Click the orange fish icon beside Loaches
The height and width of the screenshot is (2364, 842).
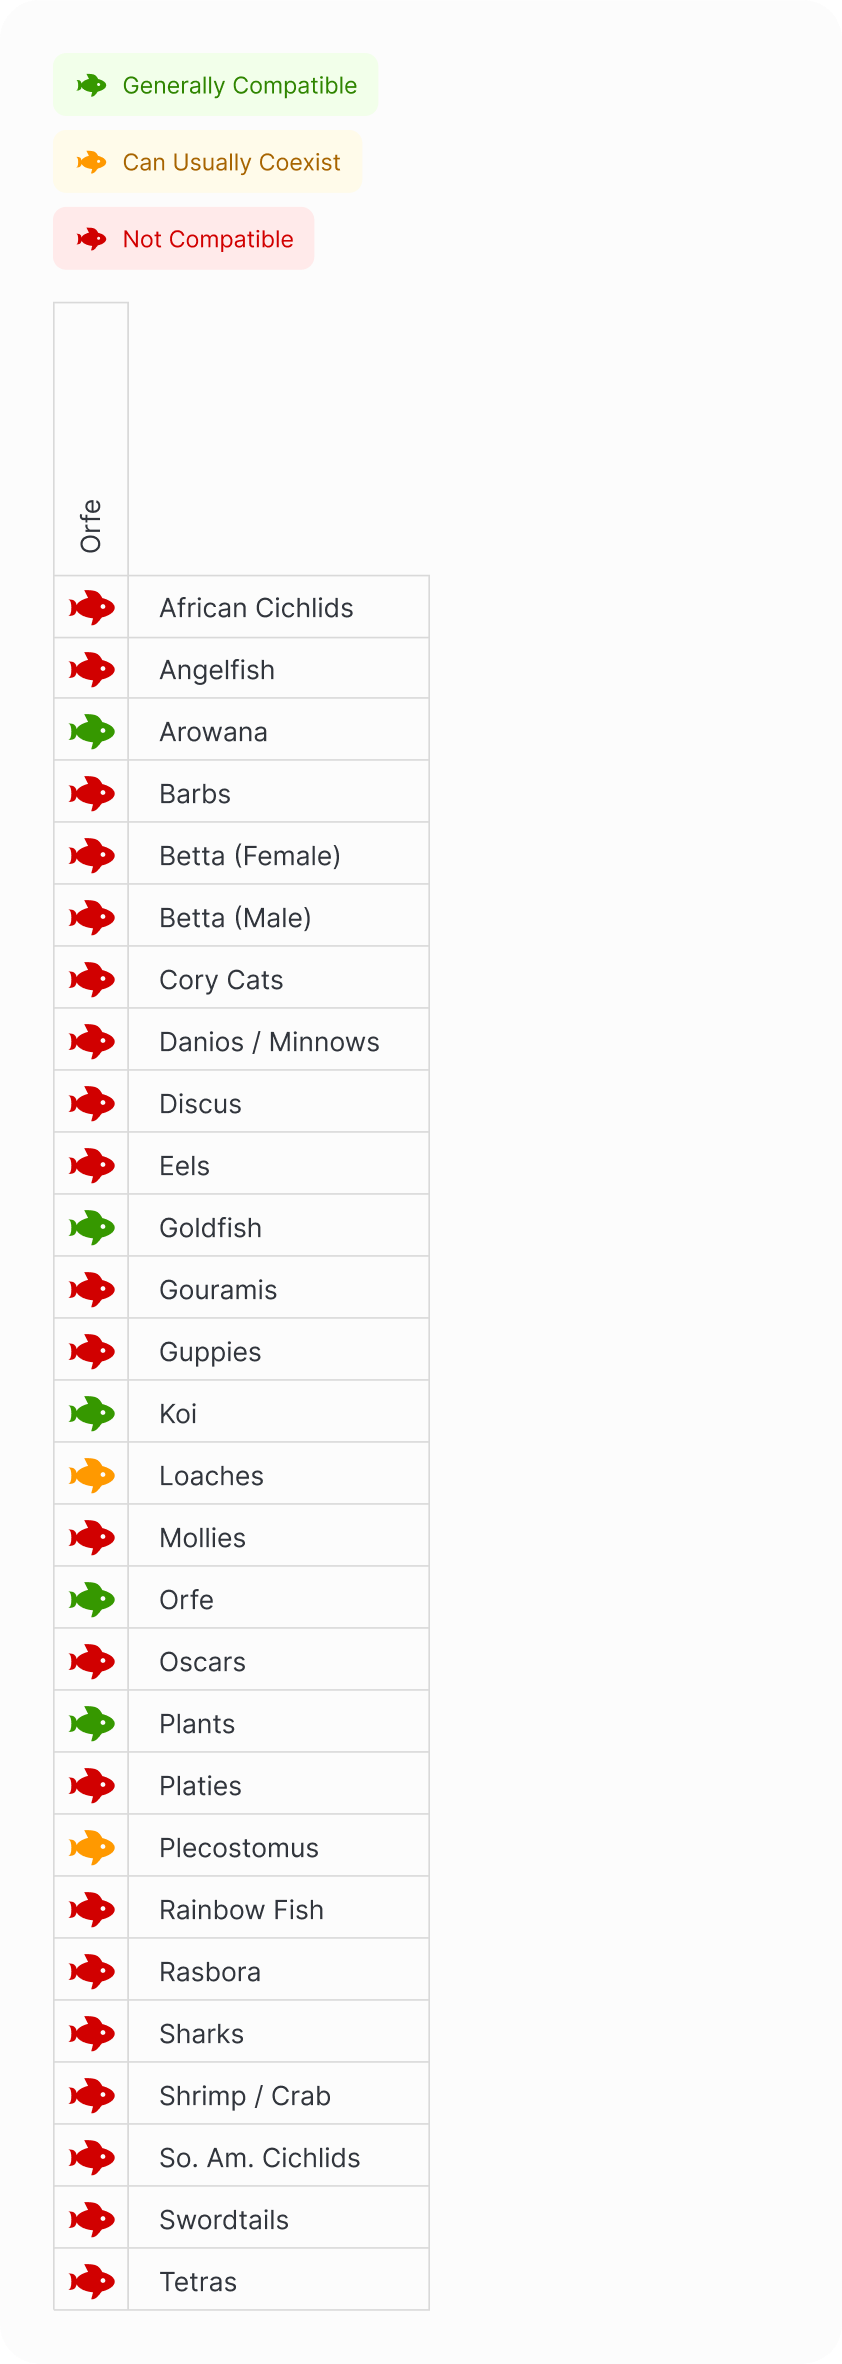pyautogui.click(x=92, y=1476)
